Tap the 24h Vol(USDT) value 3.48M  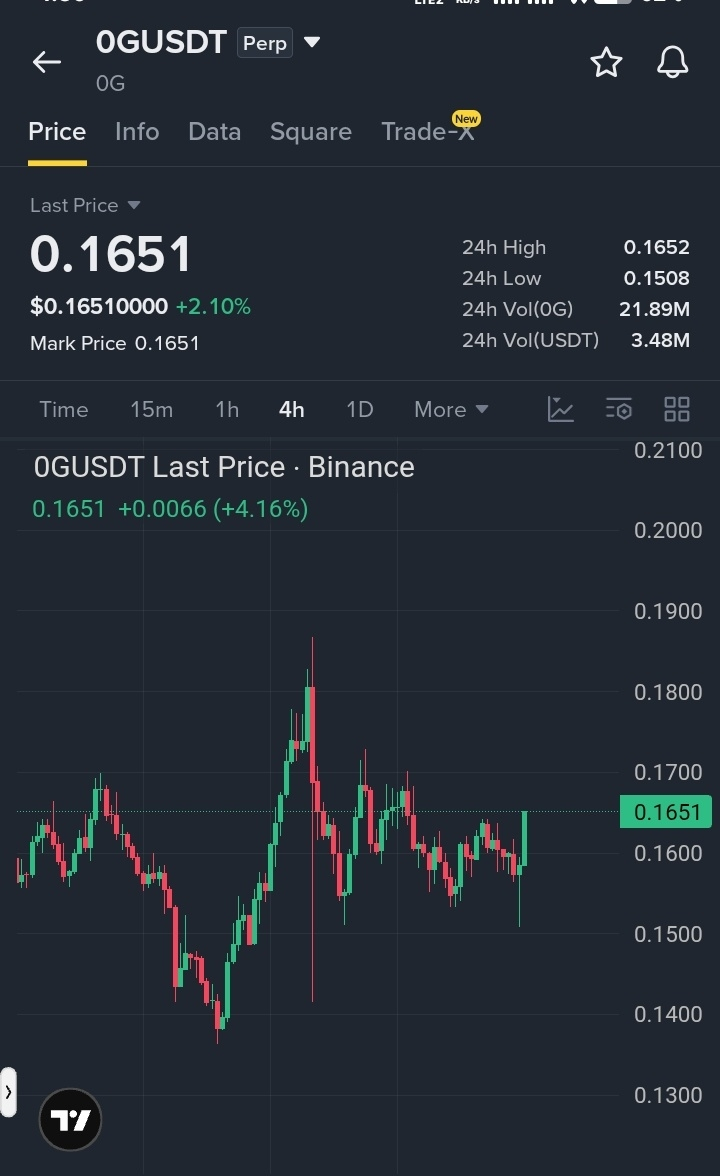(660, 340)
